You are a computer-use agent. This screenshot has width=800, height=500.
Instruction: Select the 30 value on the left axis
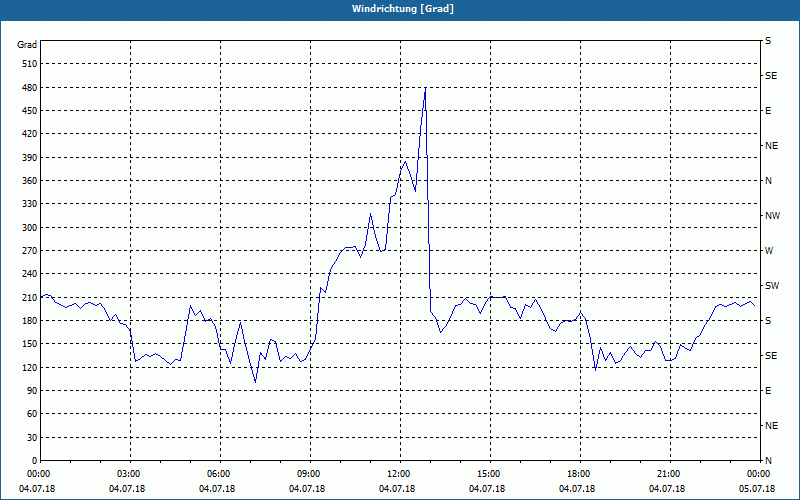32,438
